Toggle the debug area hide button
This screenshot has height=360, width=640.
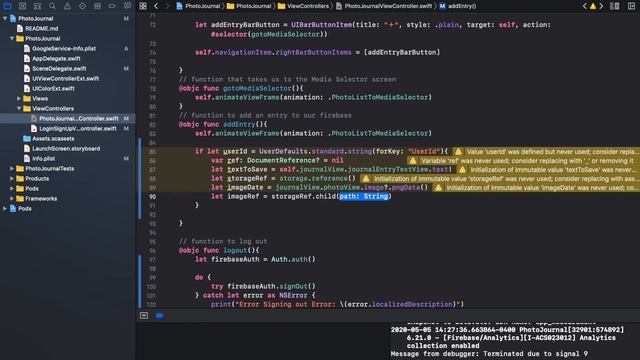pyautogui.click(x=144, y=316)
